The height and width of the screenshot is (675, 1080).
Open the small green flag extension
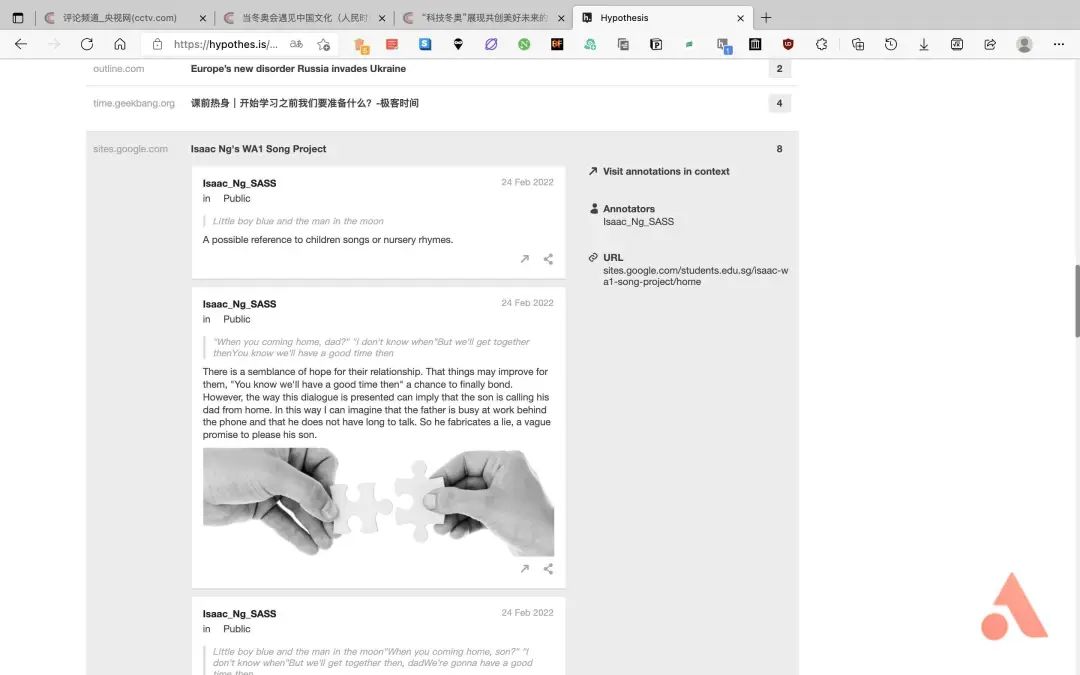689,44
